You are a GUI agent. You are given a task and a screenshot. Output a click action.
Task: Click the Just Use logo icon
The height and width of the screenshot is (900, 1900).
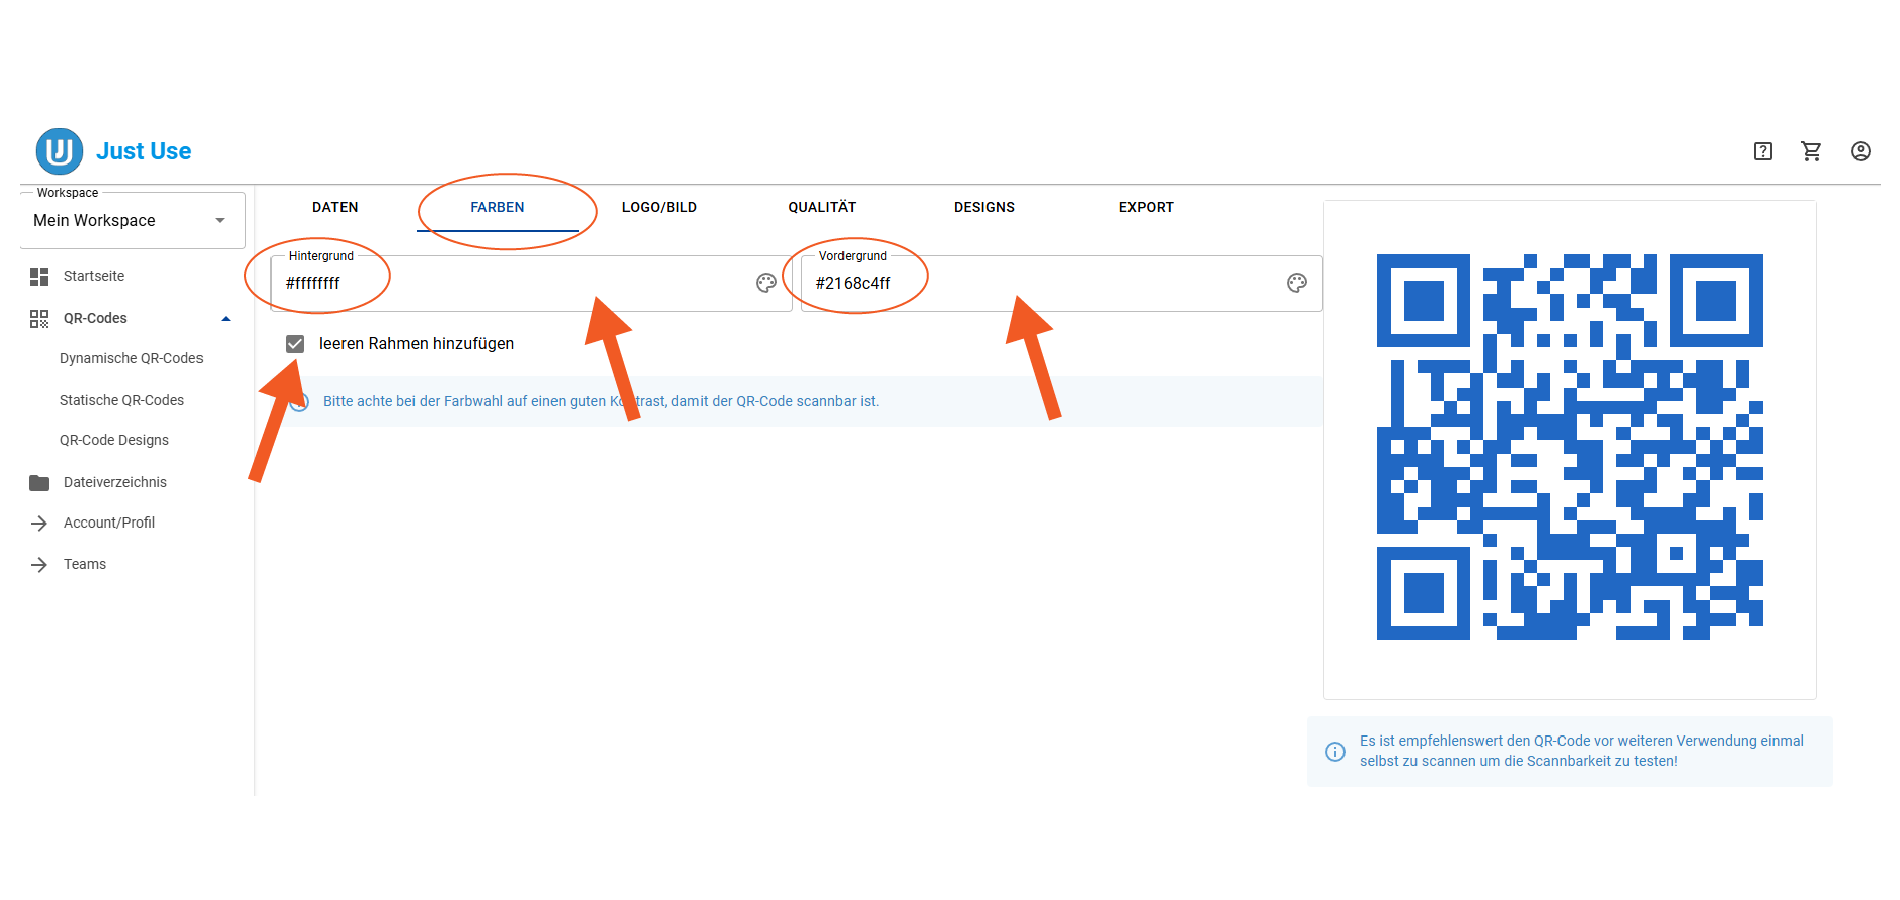coord(59,151)
